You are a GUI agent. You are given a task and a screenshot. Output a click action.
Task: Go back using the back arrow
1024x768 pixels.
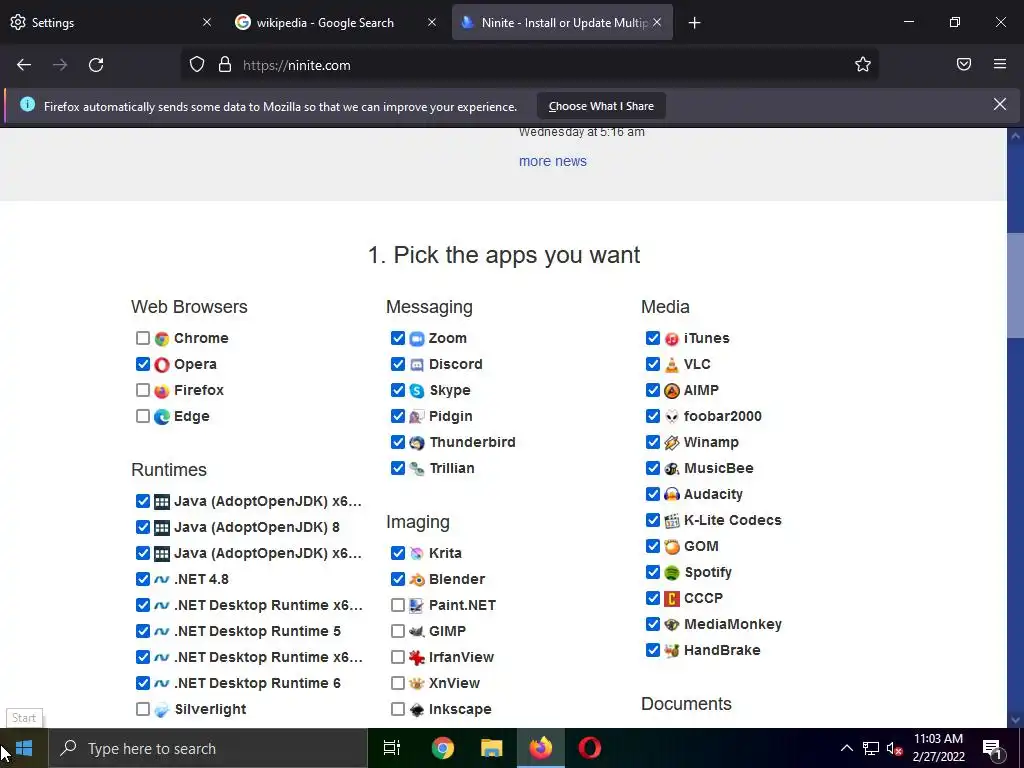pos(24,65)
